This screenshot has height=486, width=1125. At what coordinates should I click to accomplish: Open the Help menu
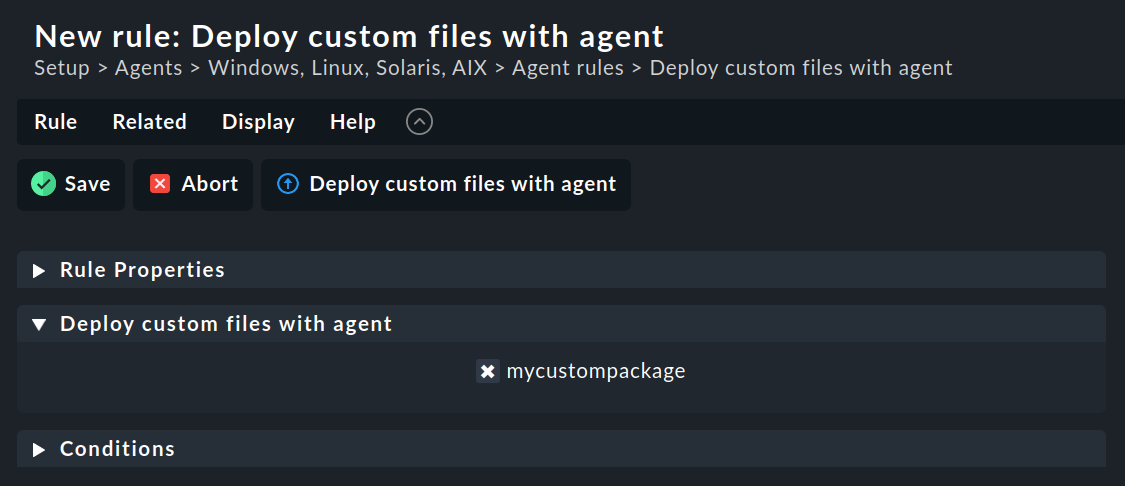pyautogui.click(x=352, y=122)
